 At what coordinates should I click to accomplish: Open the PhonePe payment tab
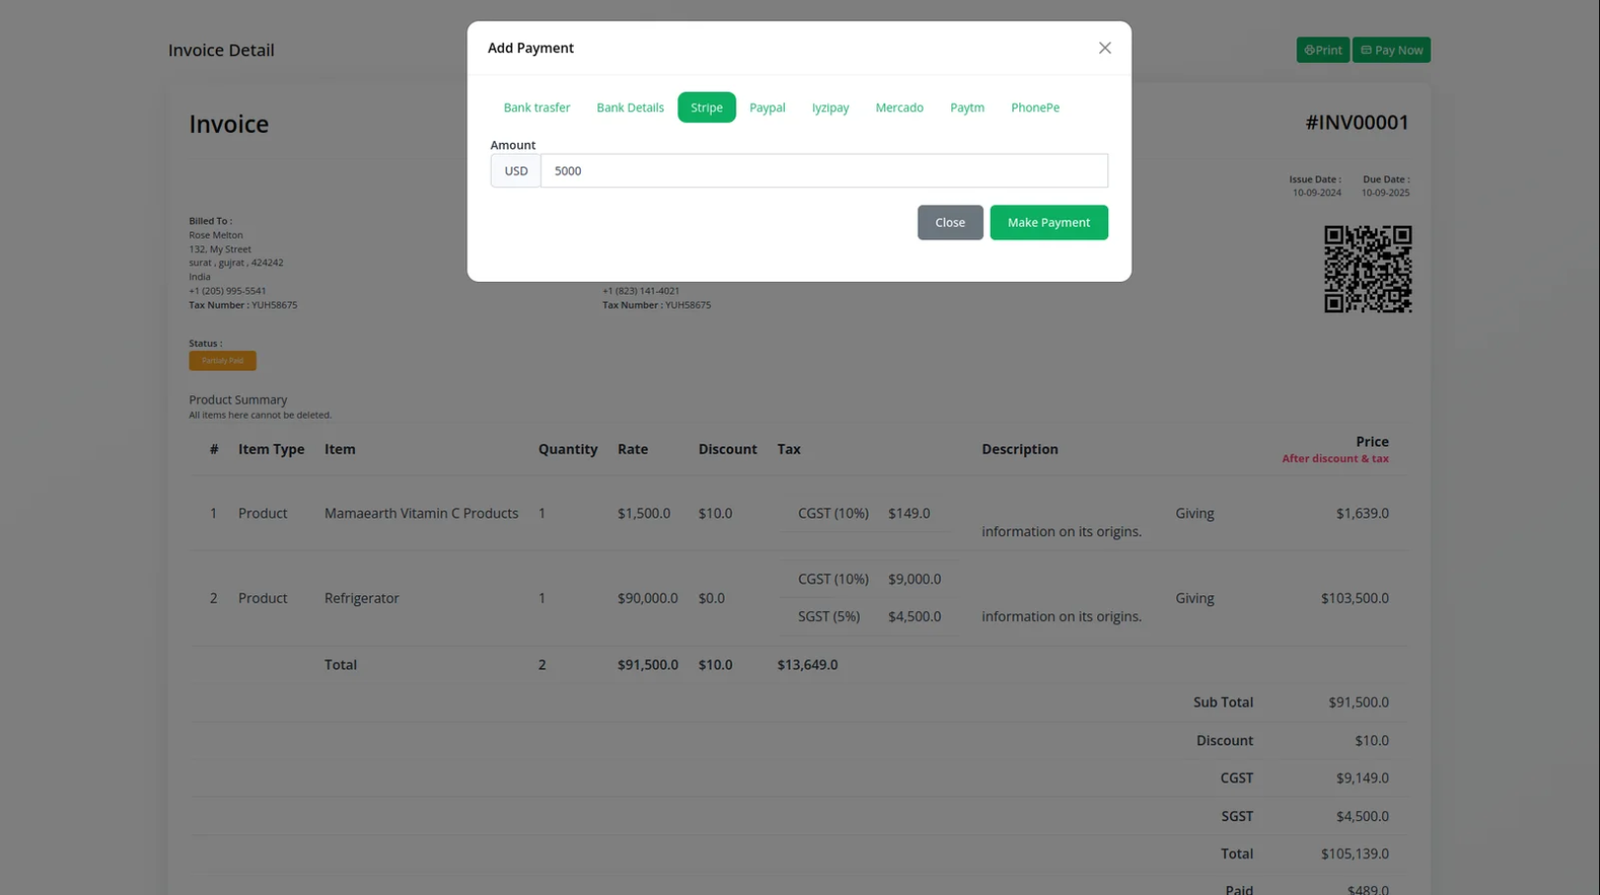(x=1035, y=107)
